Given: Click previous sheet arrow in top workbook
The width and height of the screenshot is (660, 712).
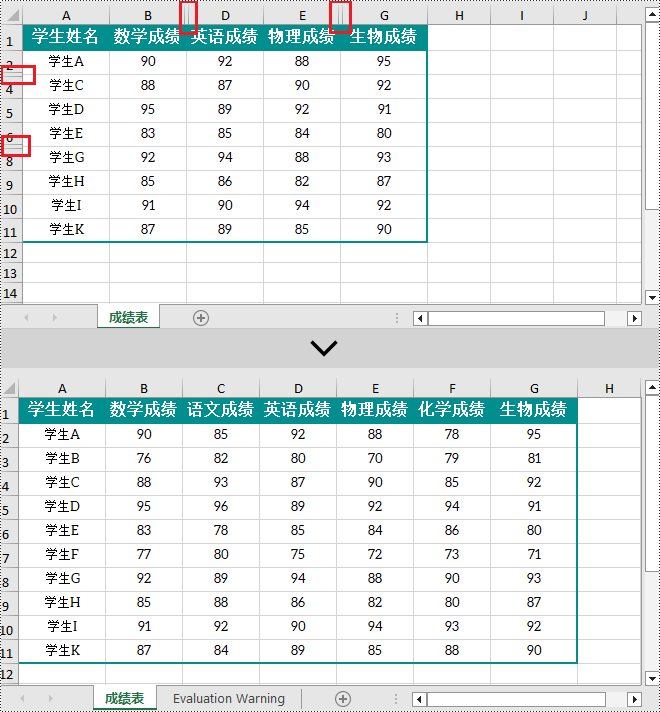Looking at the screenshot, I should (26, 317).
